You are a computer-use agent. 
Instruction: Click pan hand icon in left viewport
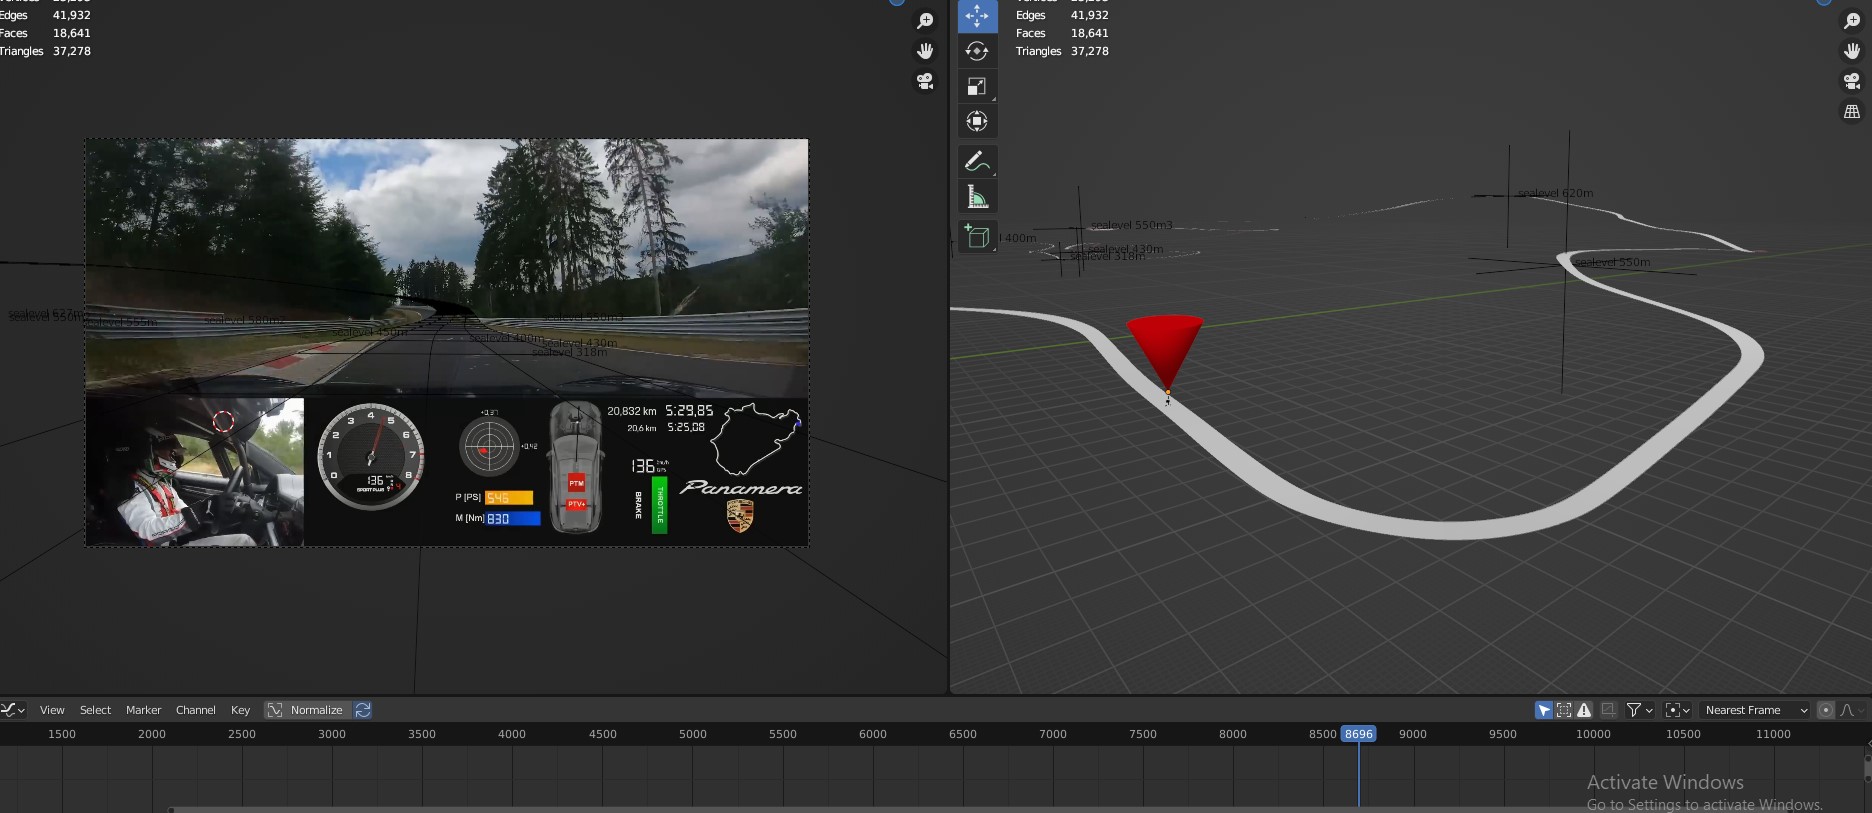pos(925,51)
